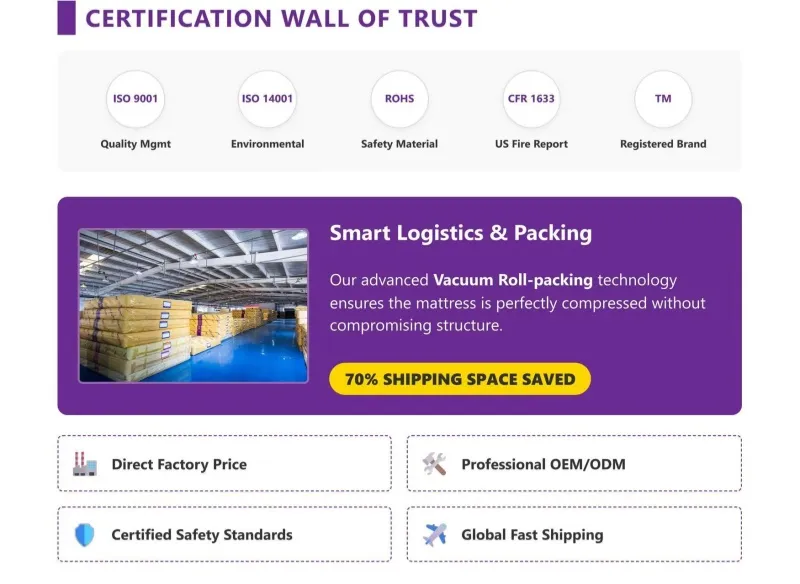Click the ISO 9001 certification badge
This screenshot has height=584, width=800.
pyautogui.click(x=135, y=99)
